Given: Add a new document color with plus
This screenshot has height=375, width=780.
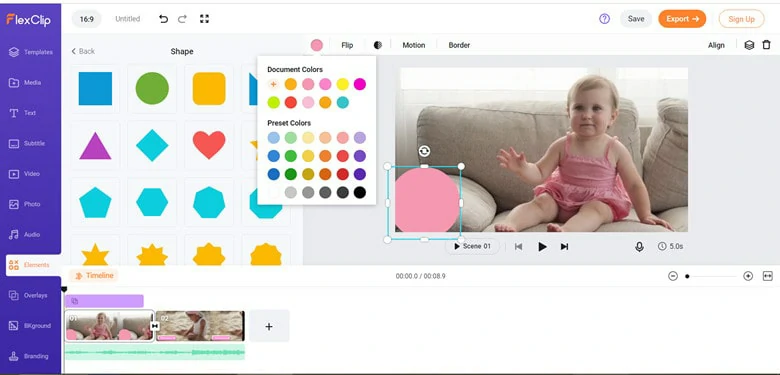Looking at the screenshot, I should click(x=273, y=84).
